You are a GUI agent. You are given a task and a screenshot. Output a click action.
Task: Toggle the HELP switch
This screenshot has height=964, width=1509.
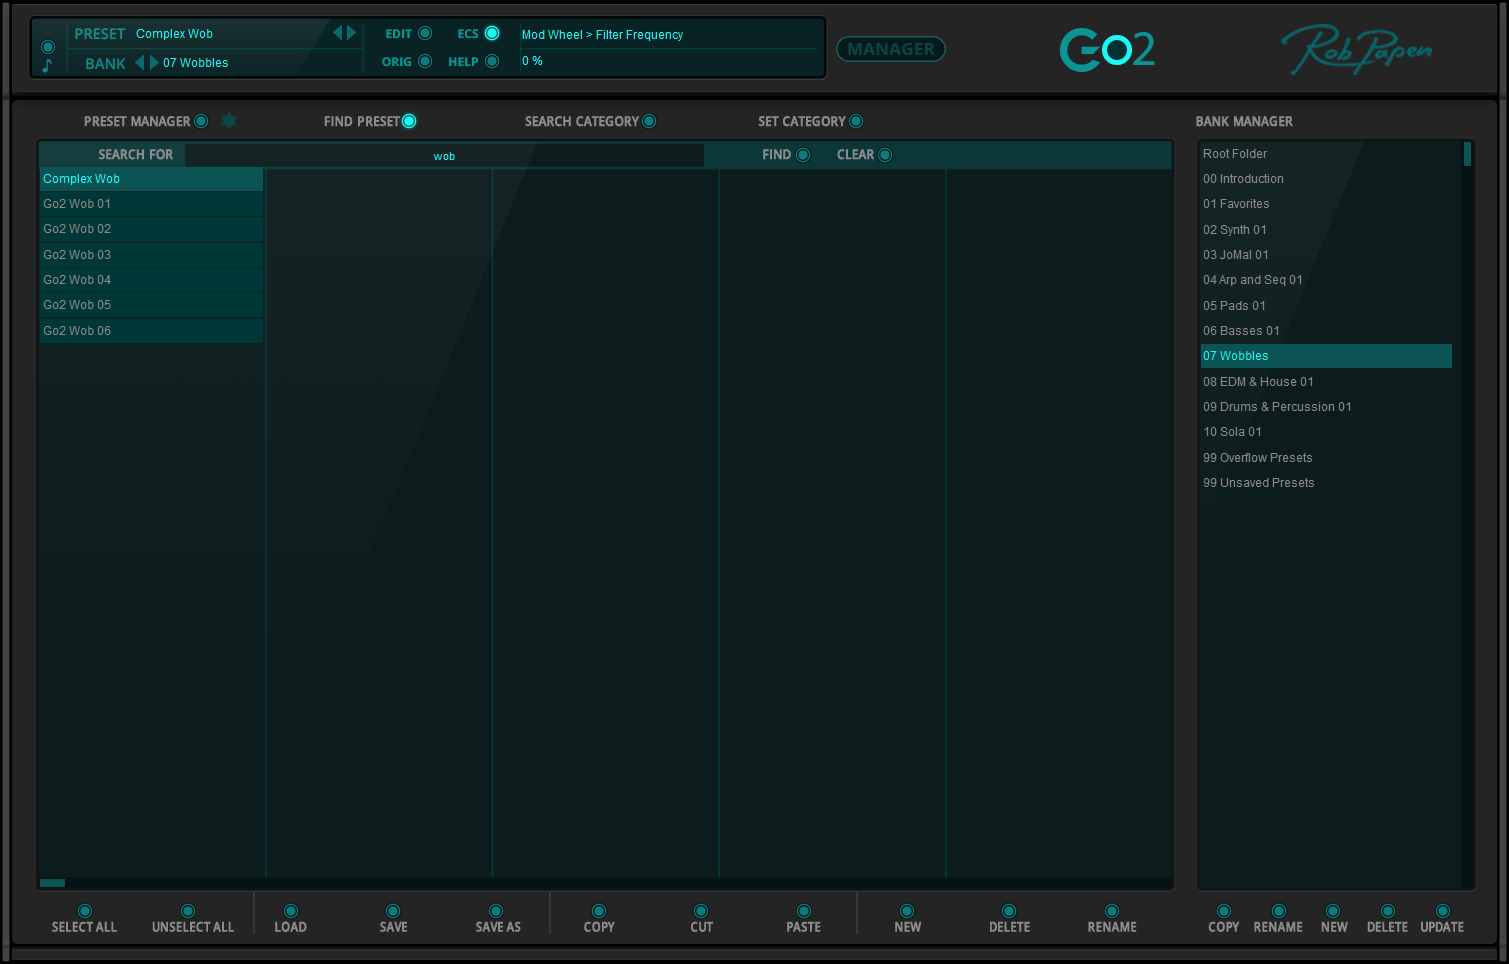click(492, 61)
